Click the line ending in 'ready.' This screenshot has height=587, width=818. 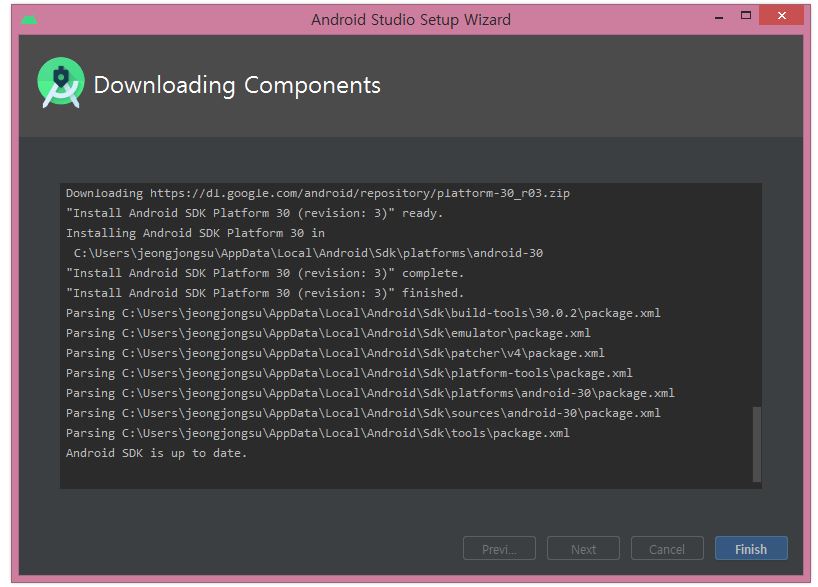click(254, 213)
